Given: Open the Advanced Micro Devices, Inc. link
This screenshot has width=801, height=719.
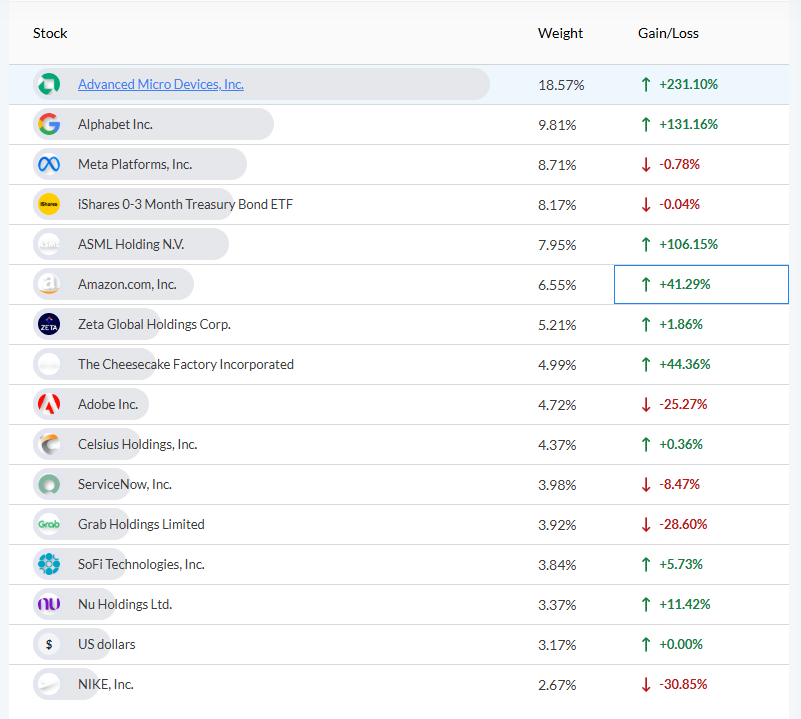Looking at the screenshot, I should [160, 84].
